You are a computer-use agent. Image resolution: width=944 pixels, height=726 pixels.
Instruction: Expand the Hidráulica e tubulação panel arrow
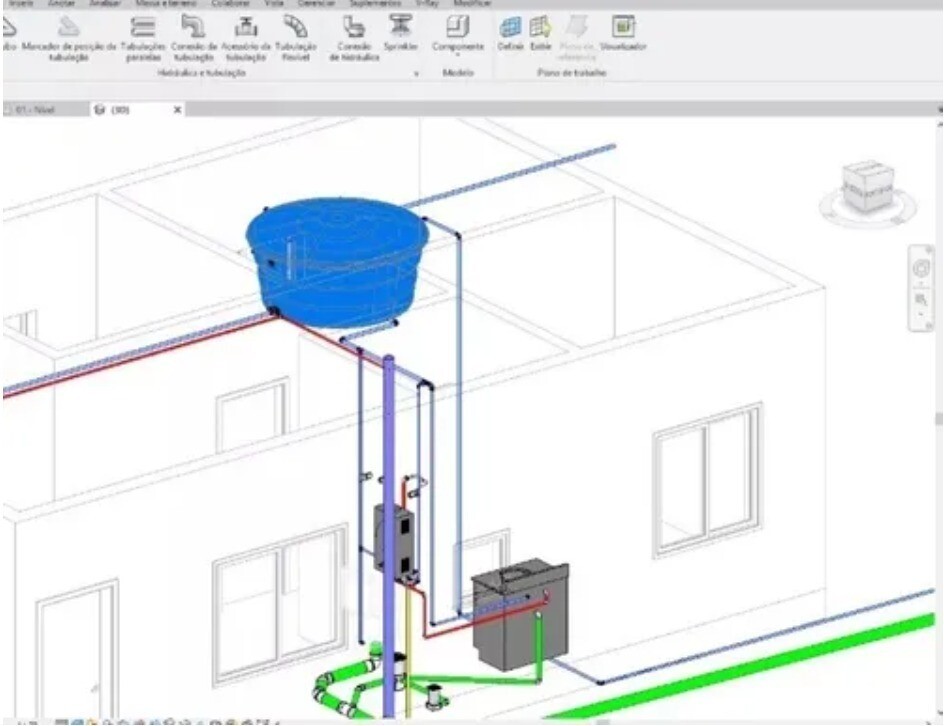pyautogui.click(x=416, y=74)
